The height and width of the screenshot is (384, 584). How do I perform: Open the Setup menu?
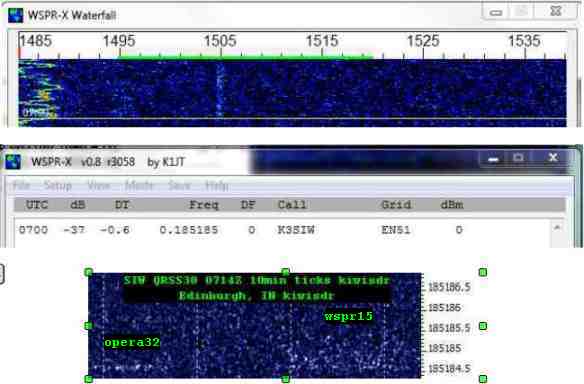(x=57, y=185)
